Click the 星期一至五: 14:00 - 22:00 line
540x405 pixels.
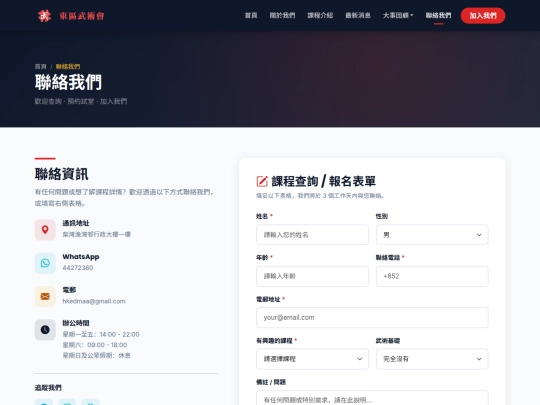coord(101,334)
